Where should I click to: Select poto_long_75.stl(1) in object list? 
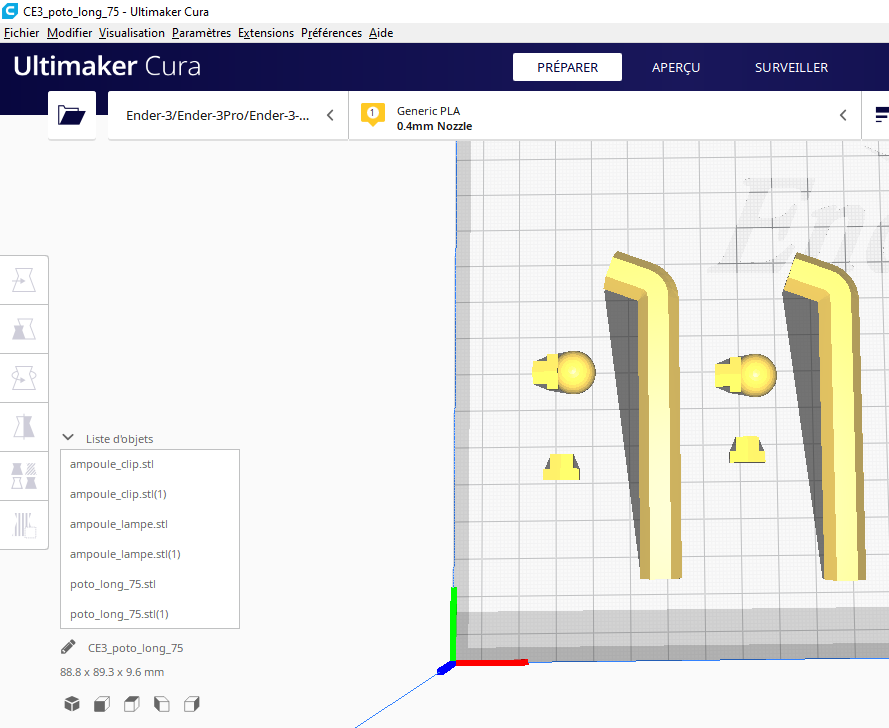(x=150, y=615)
